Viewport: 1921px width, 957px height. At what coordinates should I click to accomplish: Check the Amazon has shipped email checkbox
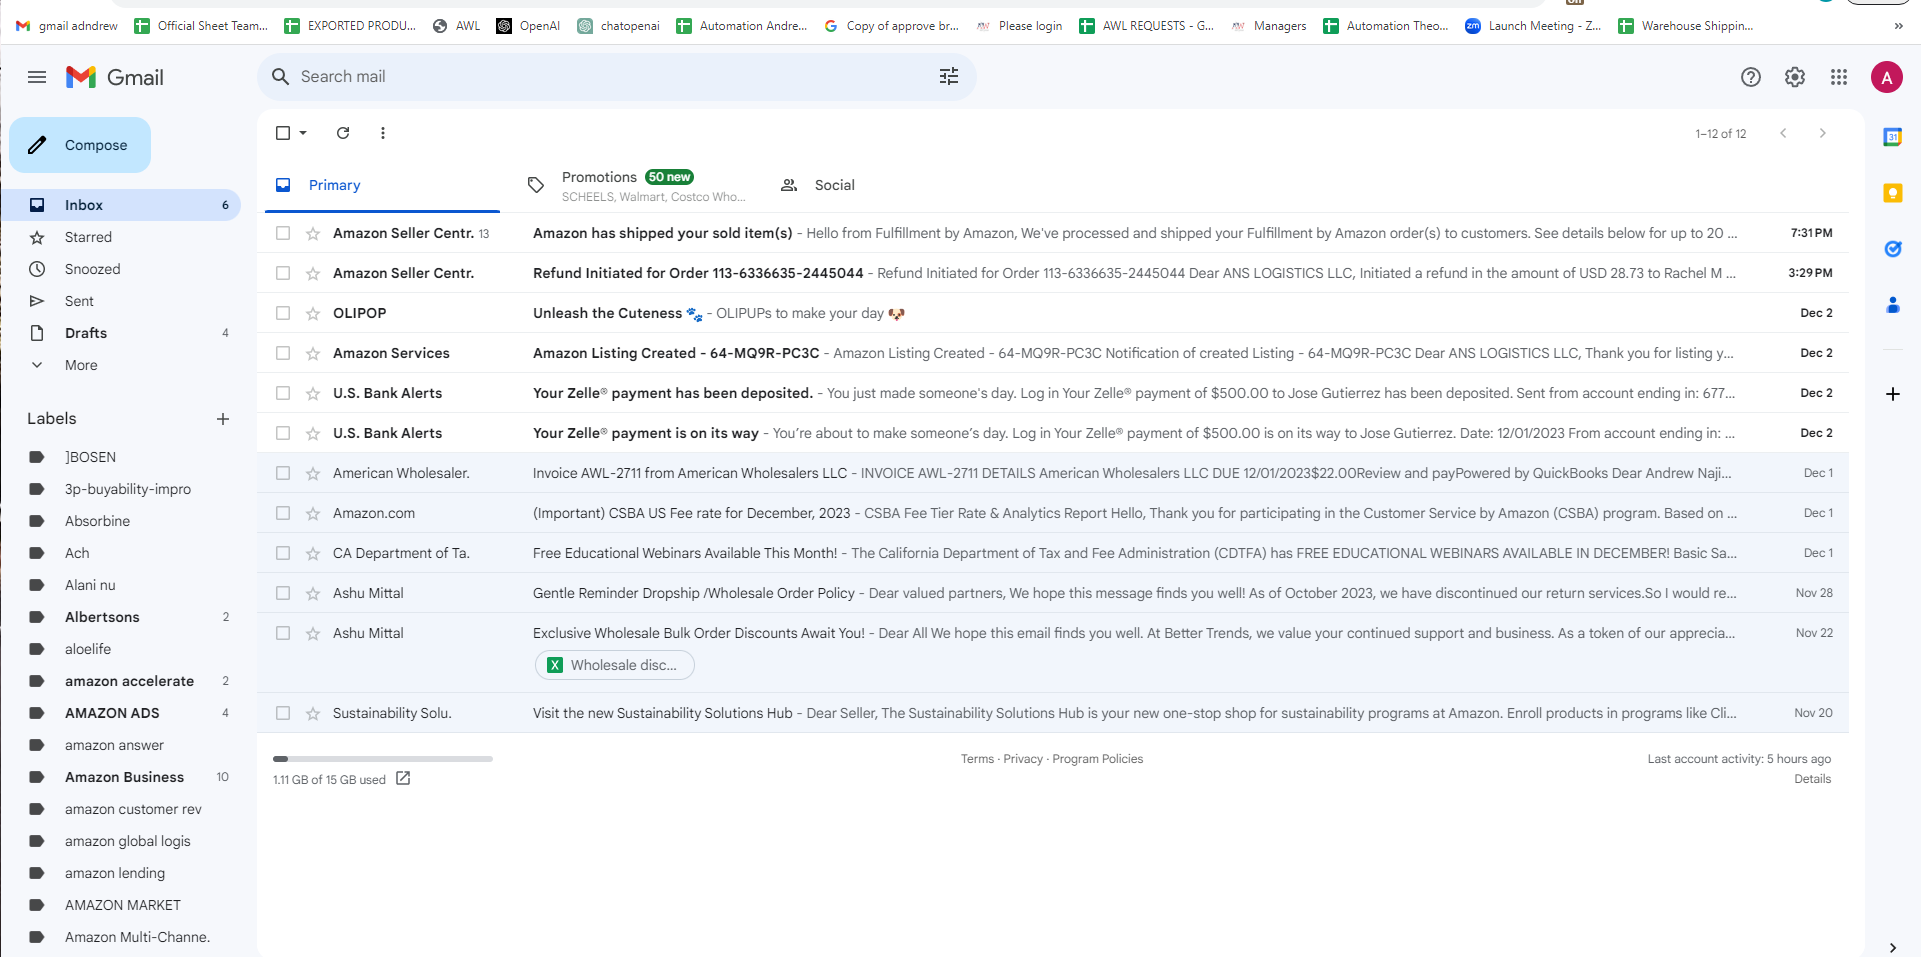[x=283, y=233]
